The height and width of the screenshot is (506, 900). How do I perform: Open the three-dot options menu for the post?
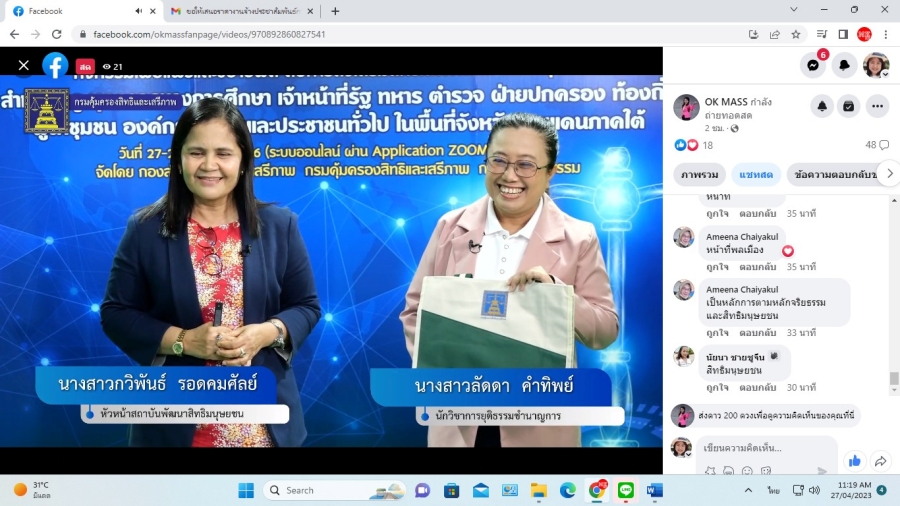tap(877, 106)
